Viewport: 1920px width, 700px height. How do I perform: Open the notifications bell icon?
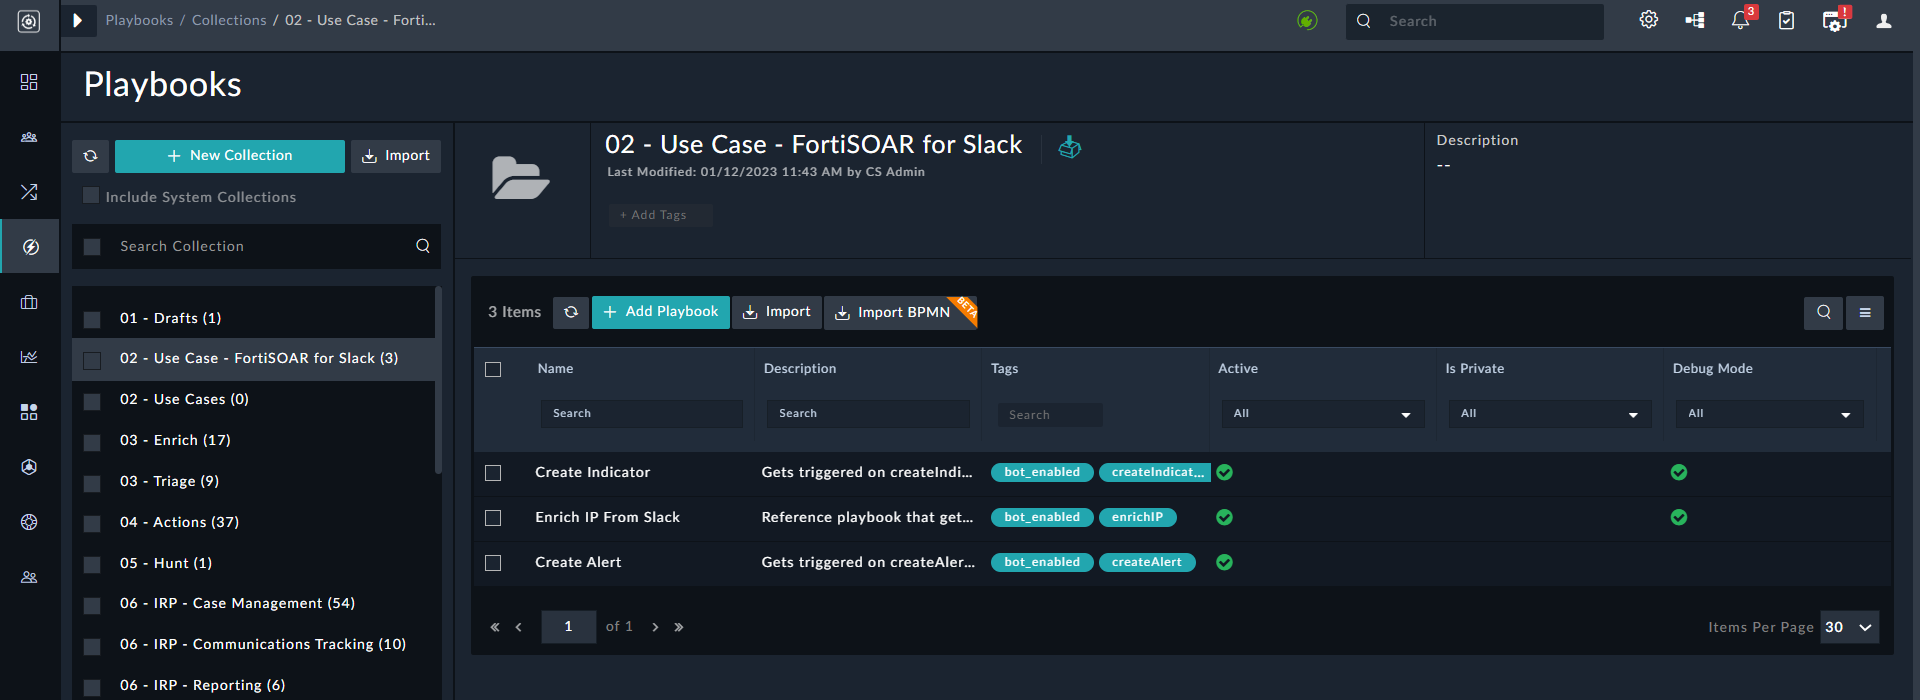pos(1740,21)
